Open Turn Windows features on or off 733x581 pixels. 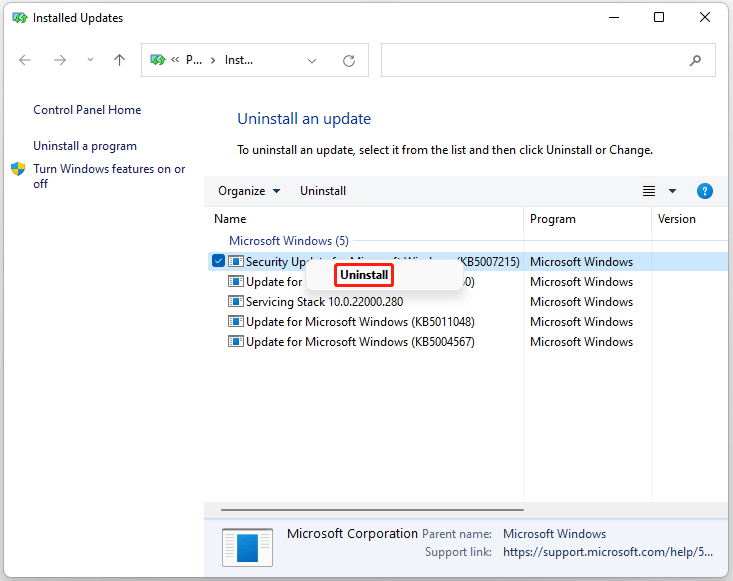tap(109, 176)
